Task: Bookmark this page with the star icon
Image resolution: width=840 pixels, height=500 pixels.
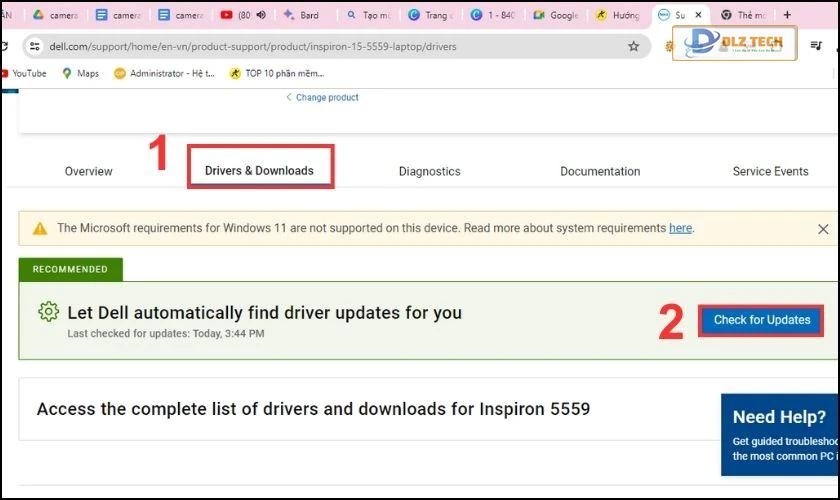Action: (x=633, y=46)
